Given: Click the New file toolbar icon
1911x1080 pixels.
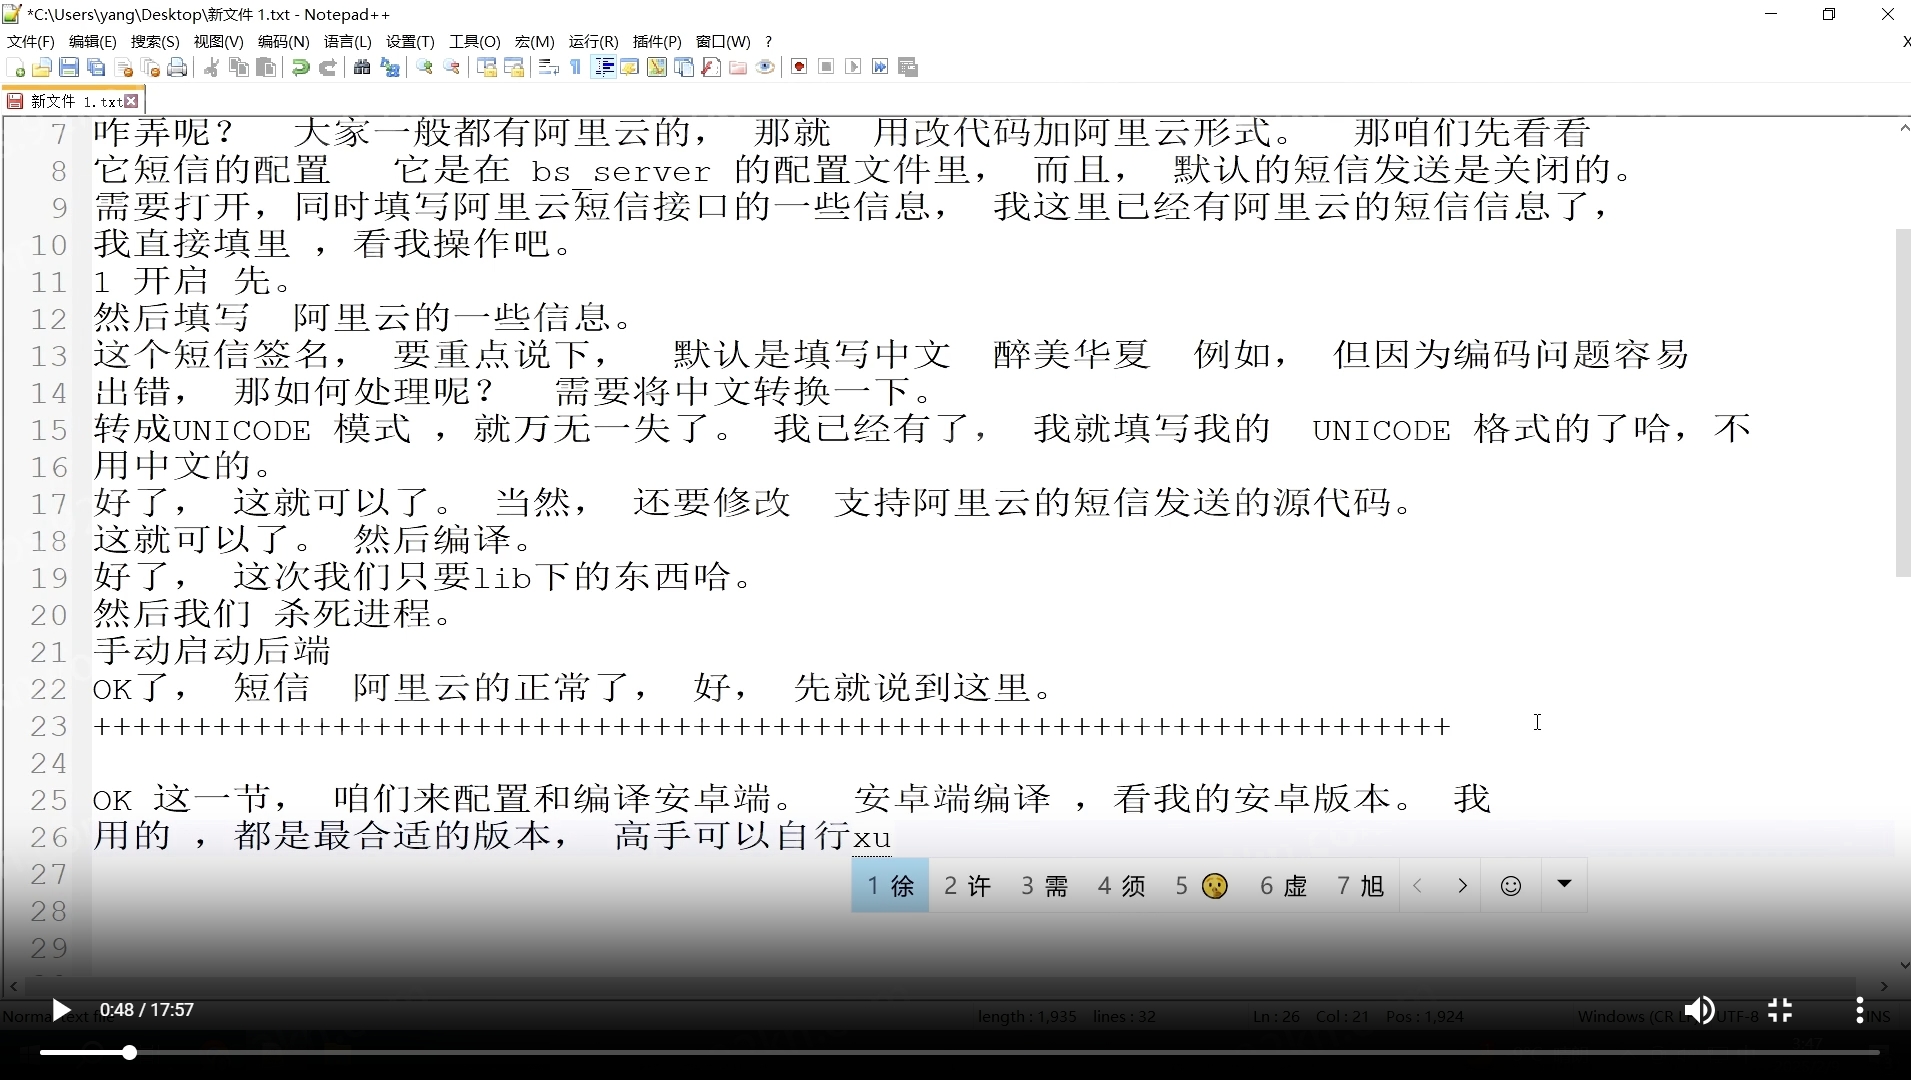Looking at the screenshot, I should point(16,67).
